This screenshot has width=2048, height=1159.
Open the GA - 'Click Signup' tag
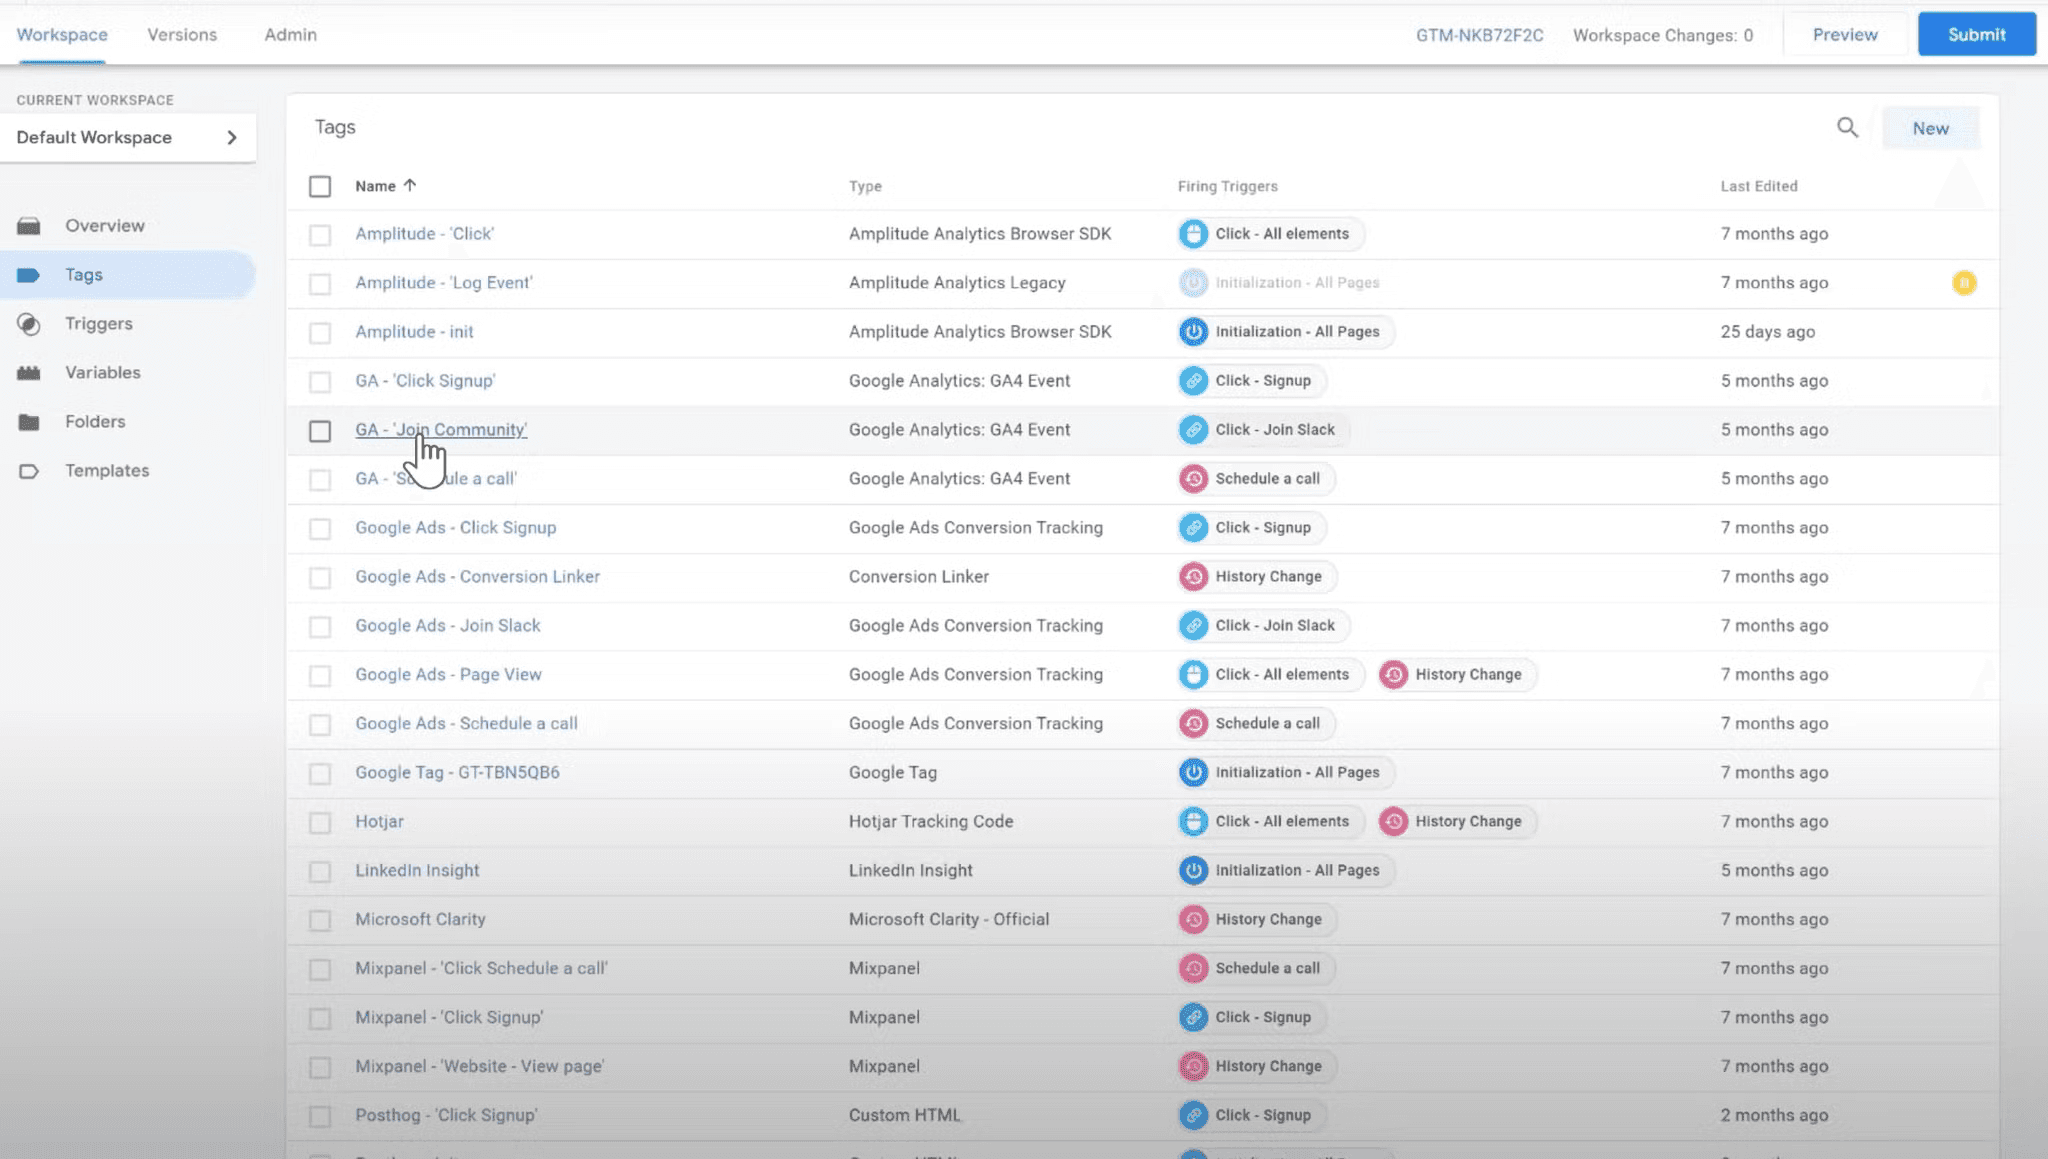click(x=425, y=381)
